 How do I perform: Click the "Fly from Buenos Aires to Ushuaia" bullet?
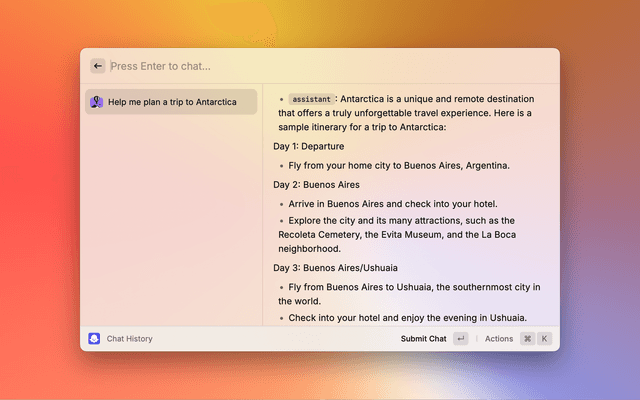pos(410,293)
